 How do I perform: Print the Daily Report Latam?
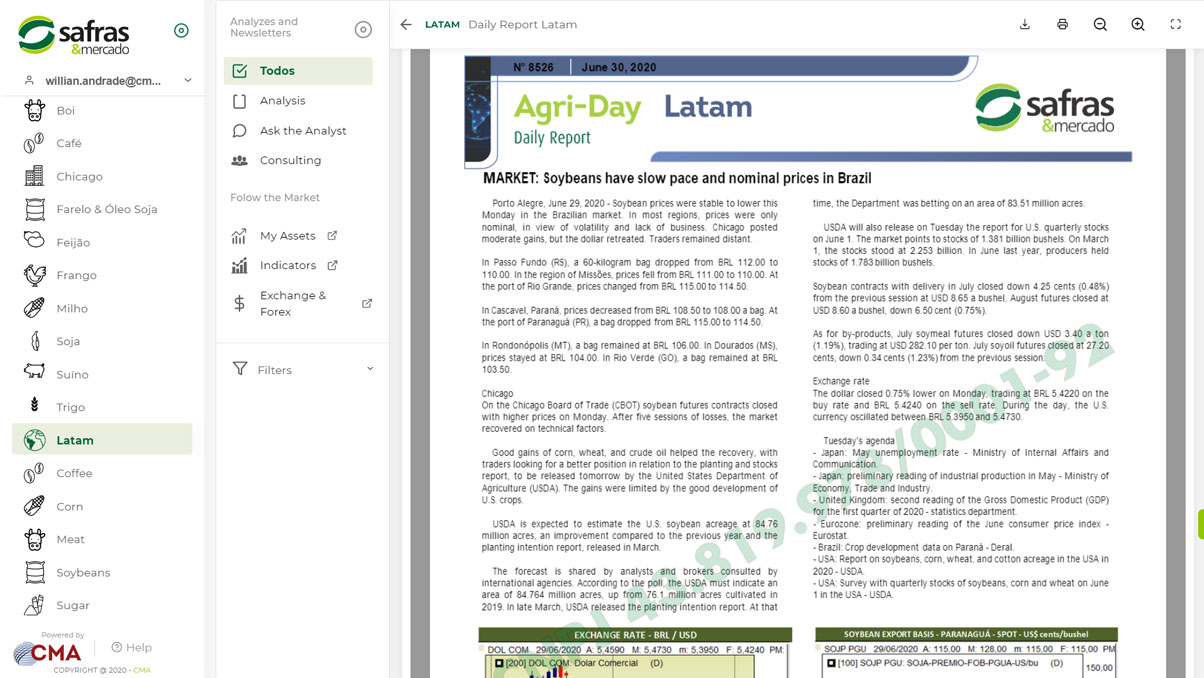1062,24
